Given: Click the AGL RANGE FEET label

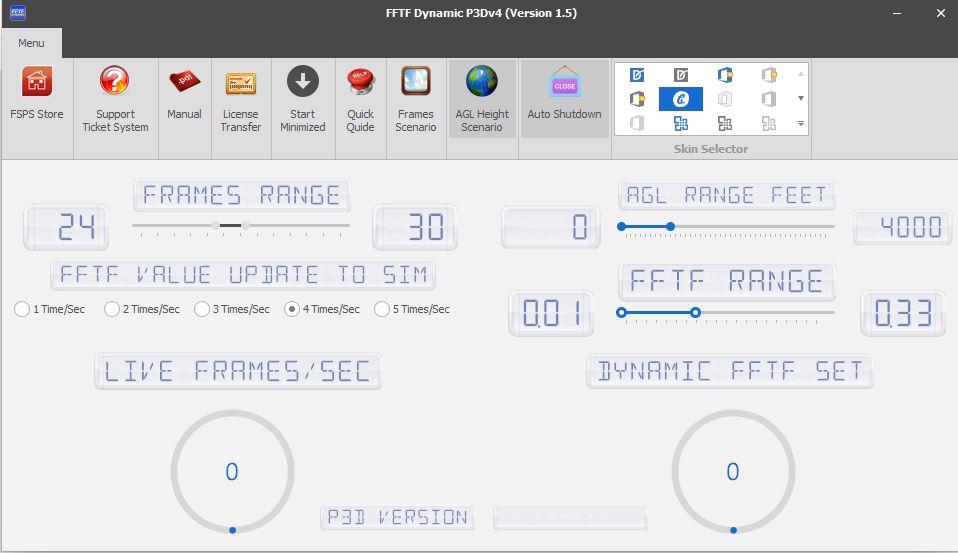Looking at the screenshot, I should click(726, 196).
